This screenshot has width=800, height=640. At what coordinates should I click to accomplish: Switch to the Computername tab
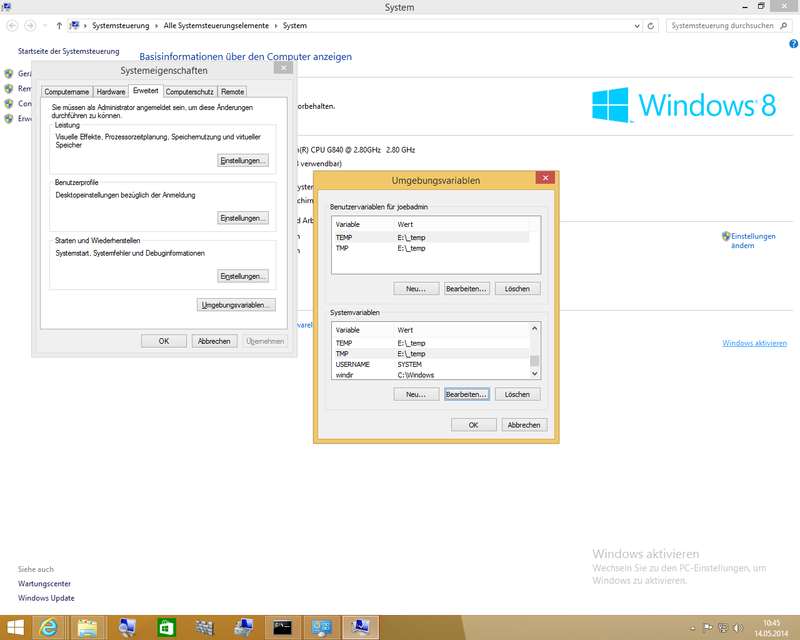[x=67, y=91]
